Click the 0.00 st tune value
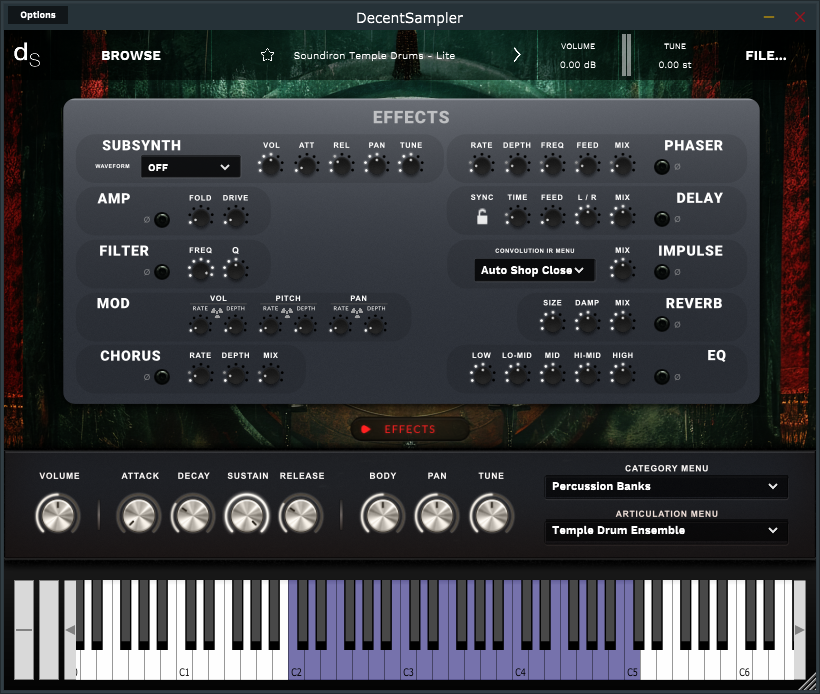Viewport: 820px width, 694px height. click(675, 65)
